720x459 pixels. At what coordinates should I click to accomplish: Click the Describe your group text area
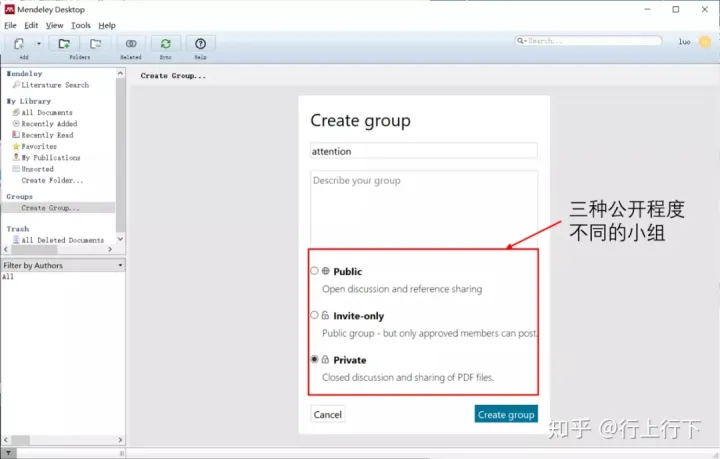pyautogui.click(x=423, y=209)
